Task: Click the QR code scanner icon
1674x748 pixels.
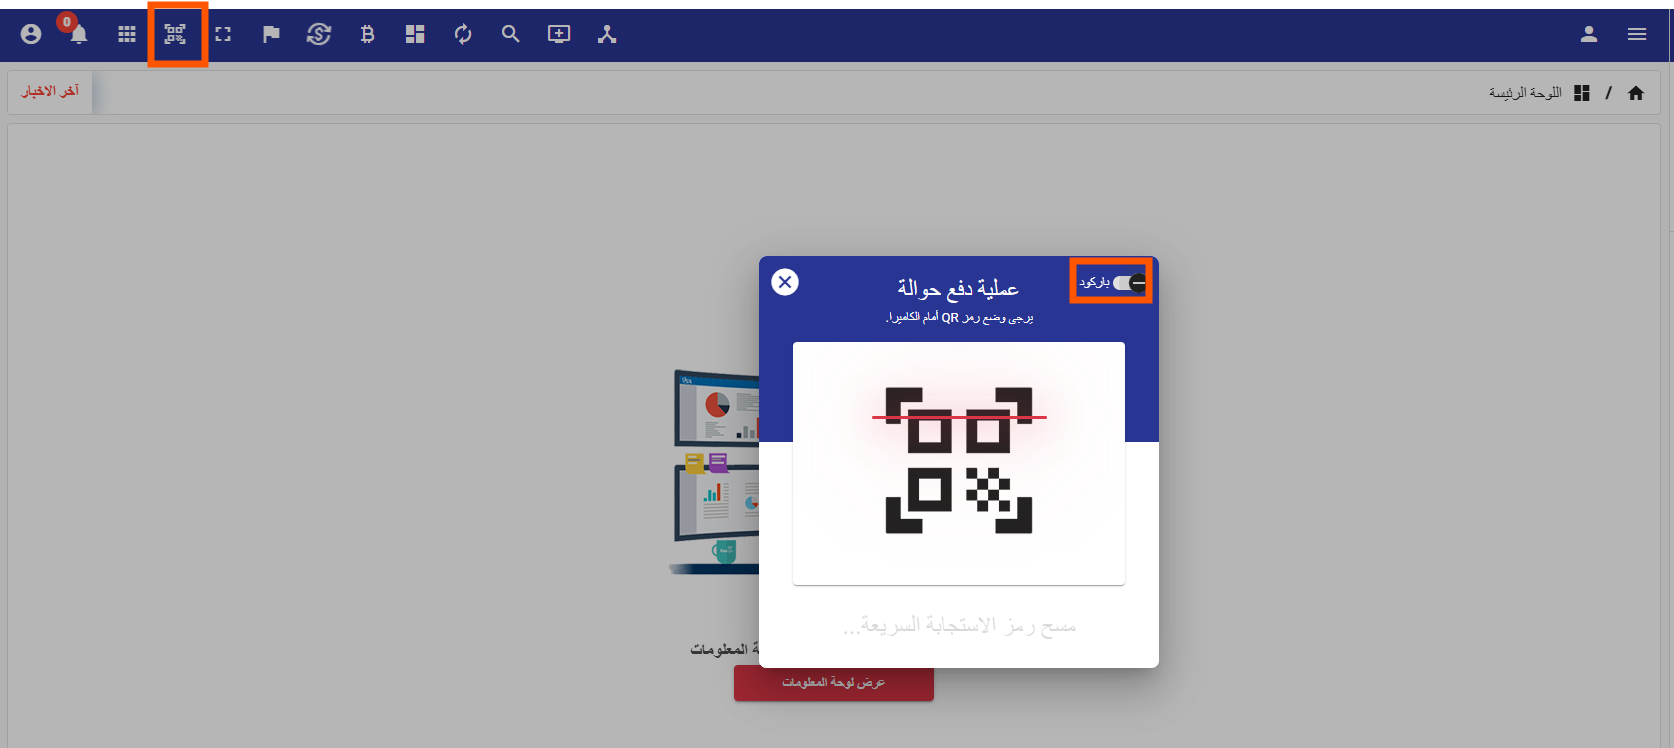Action: point(176,34)
